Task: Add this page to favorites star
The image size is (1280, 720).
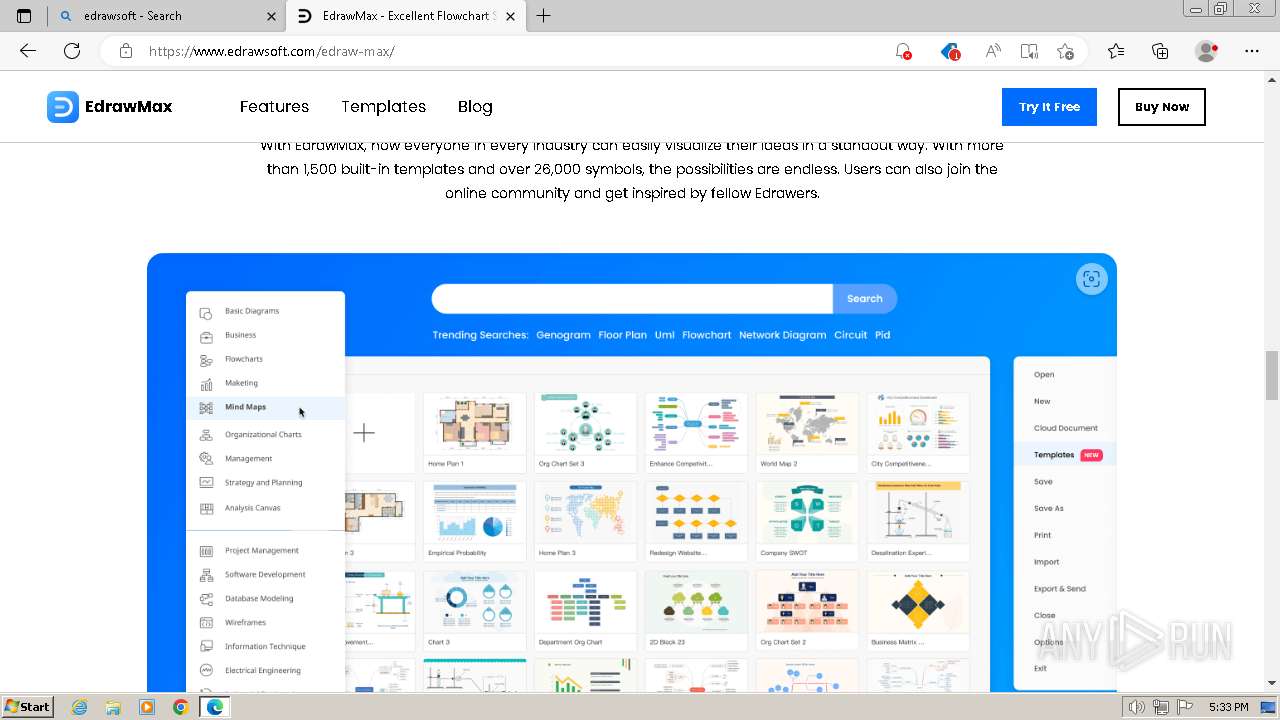Action: (1065, 51)
